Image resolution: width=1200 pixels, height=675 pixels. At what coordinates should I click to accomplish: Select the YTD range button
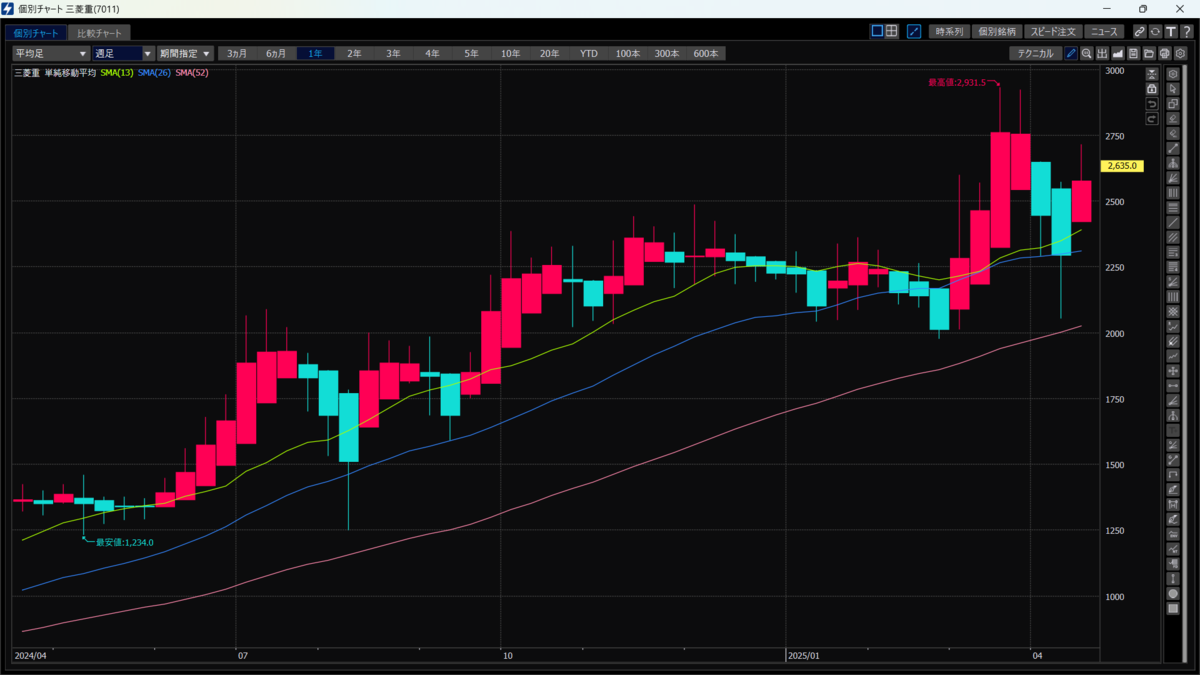pyautogui.click(x=589, y=53)
